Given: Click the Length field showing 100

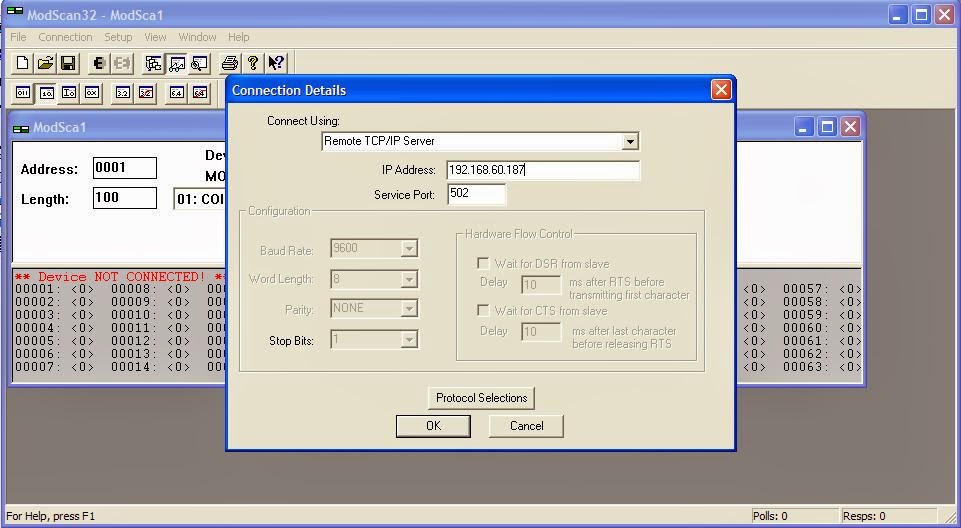Looking at the screenshot, I should pyautogui.click(x=125, y=198).
